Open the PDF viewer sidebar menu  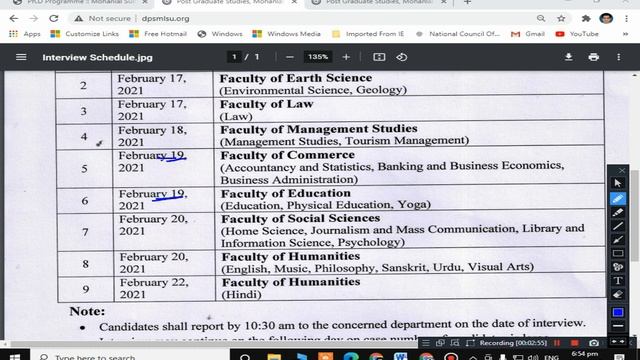click(21, 57)
